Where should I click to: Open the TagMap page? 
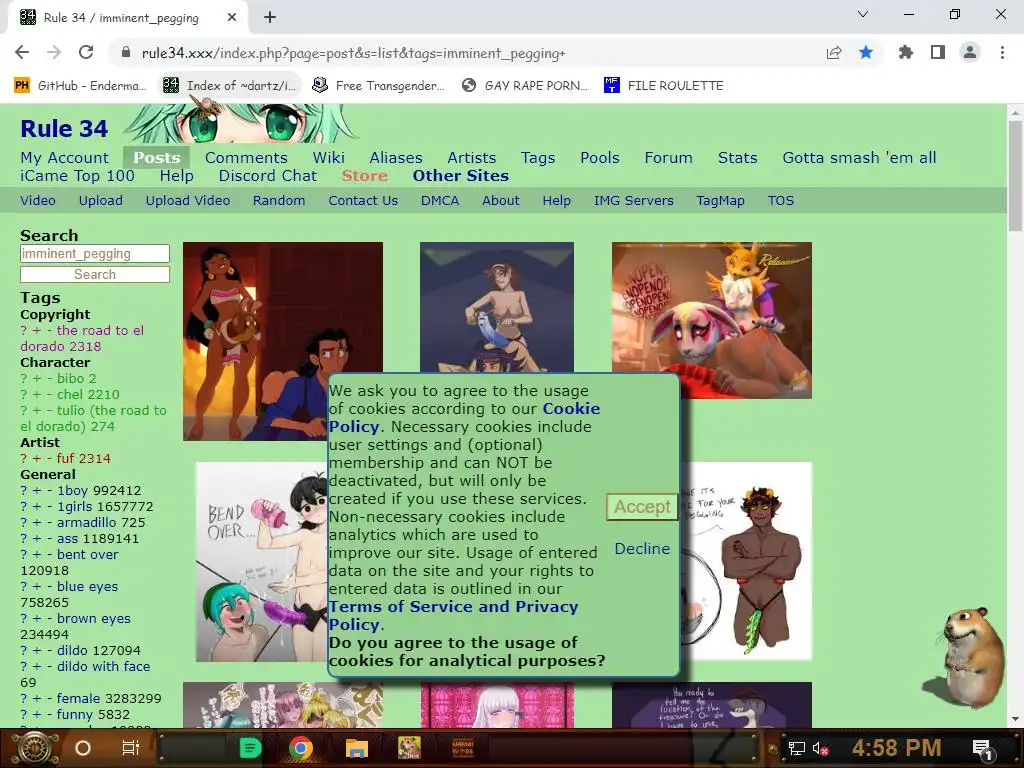(720, 200)
